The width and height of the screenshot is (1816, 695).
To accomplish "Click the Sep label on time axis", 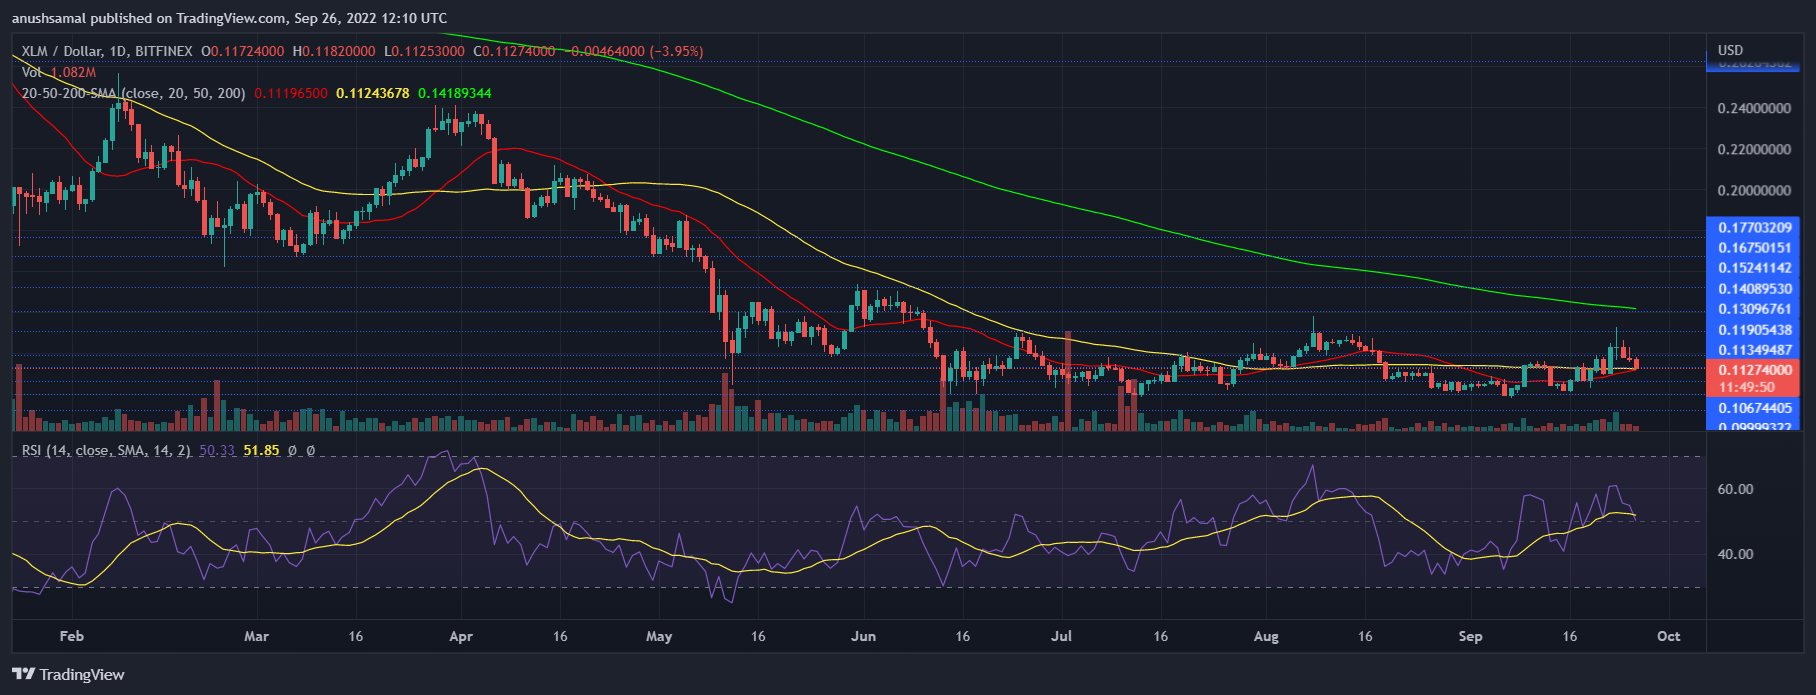I will (x=1470, y=636).
